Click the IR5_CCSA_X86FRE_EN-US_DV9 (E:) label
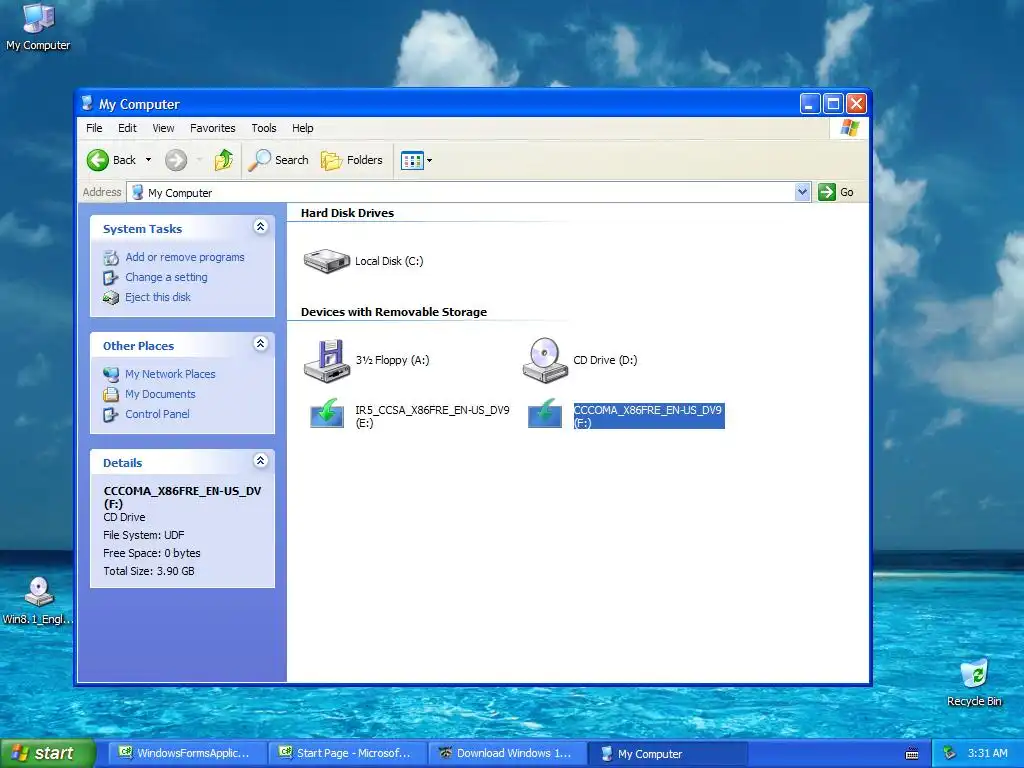The height and width of the screenshot is (768, 1024). point(432,417)
